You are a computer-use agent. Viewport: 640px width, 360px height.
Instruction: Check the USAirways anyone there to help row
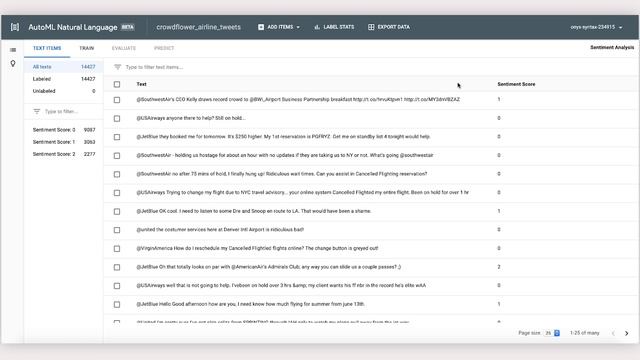pyautogui.click(x=117, y=118)
